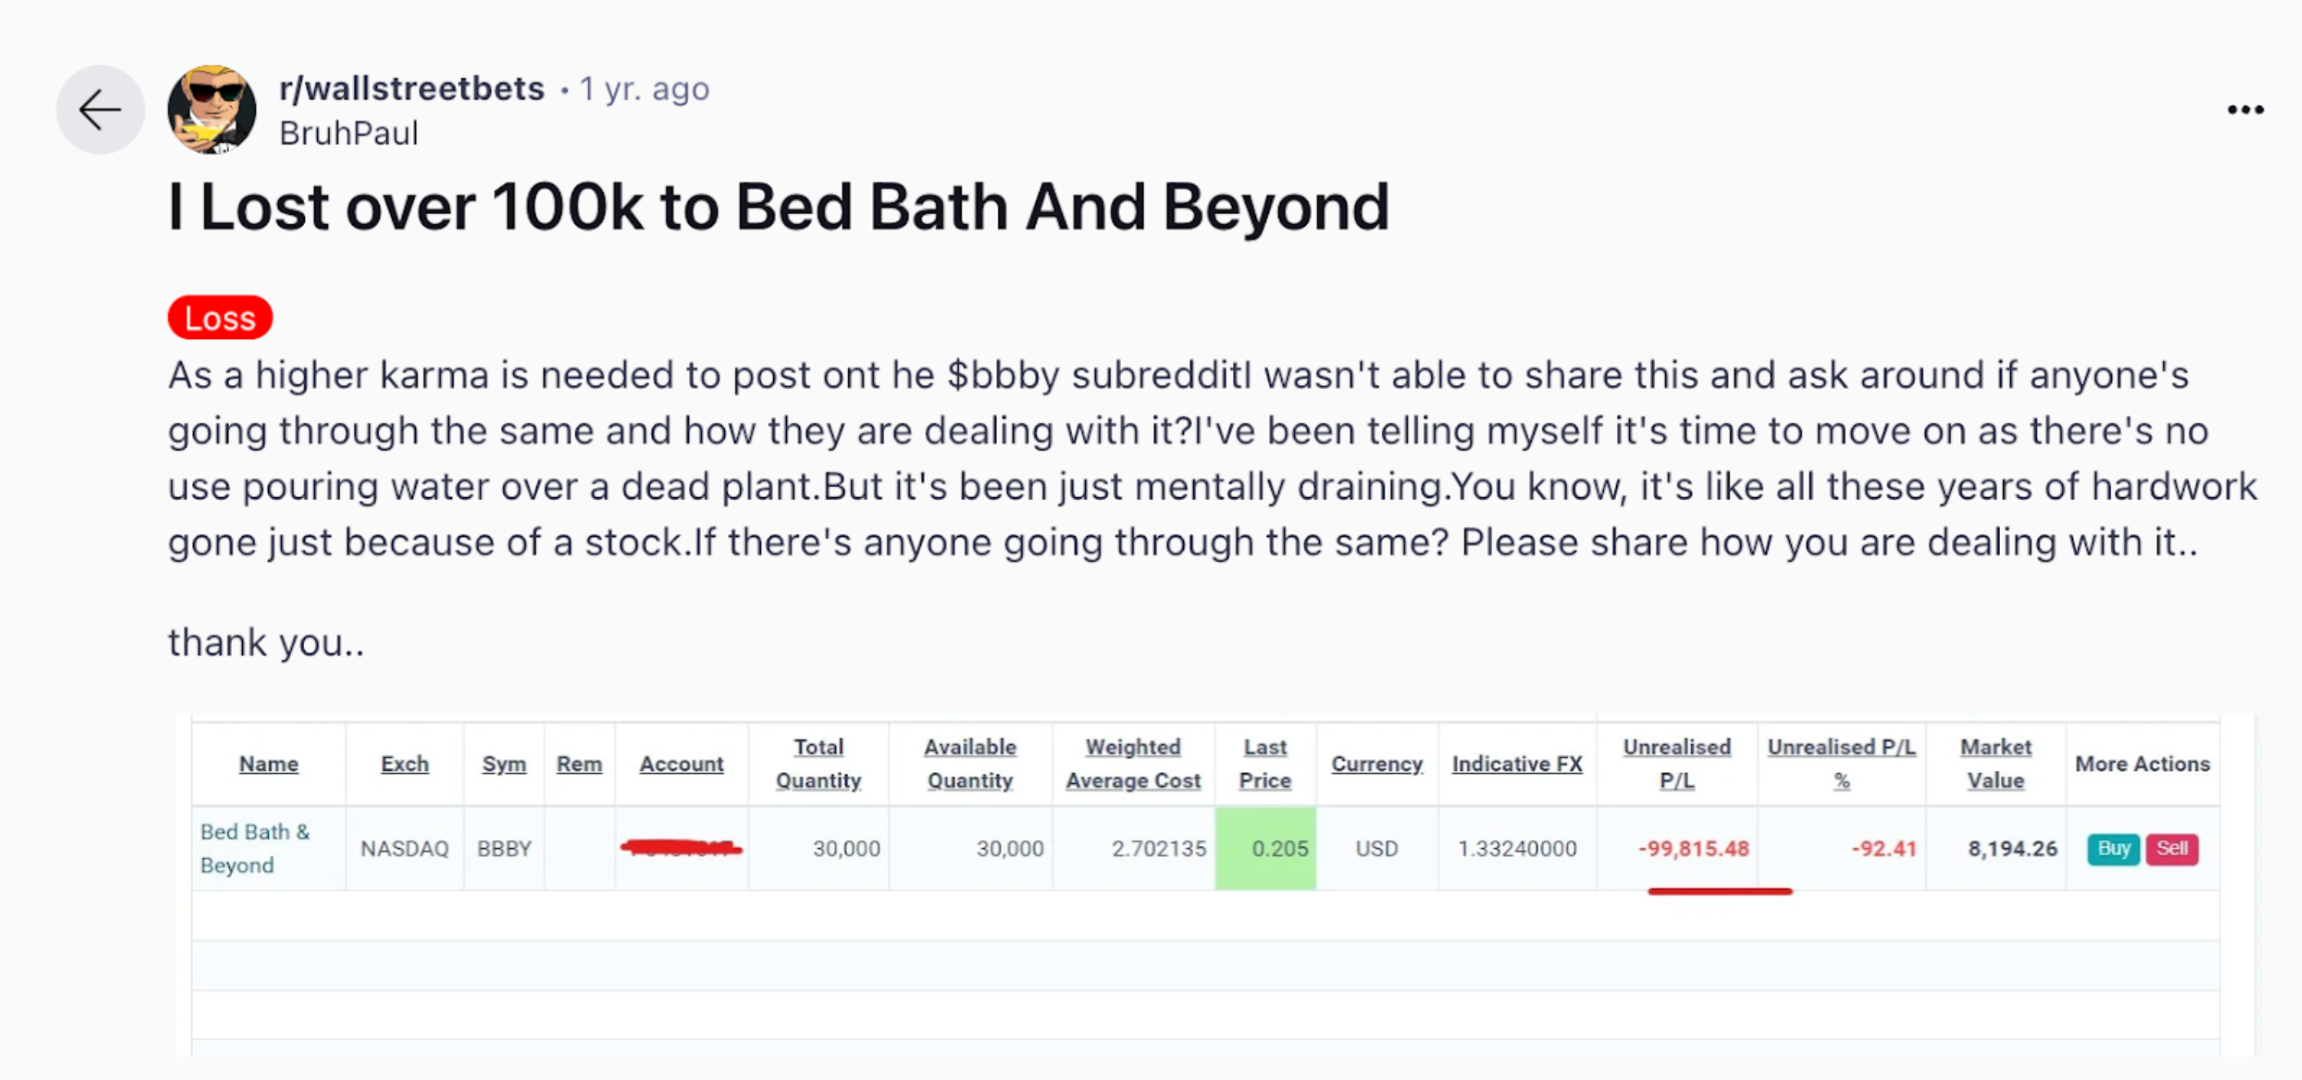
Task: Click the red Loss flair tag
Action: coord(220,318)
